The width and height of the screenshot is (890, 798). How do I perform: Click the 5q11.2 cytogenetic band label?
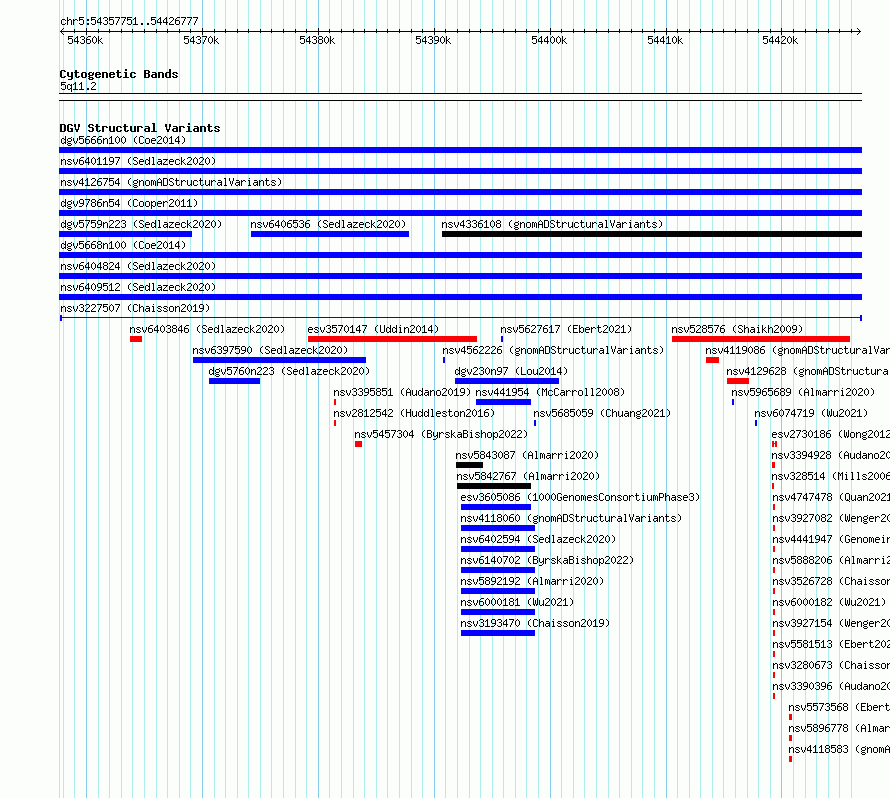tap(78, 86)
